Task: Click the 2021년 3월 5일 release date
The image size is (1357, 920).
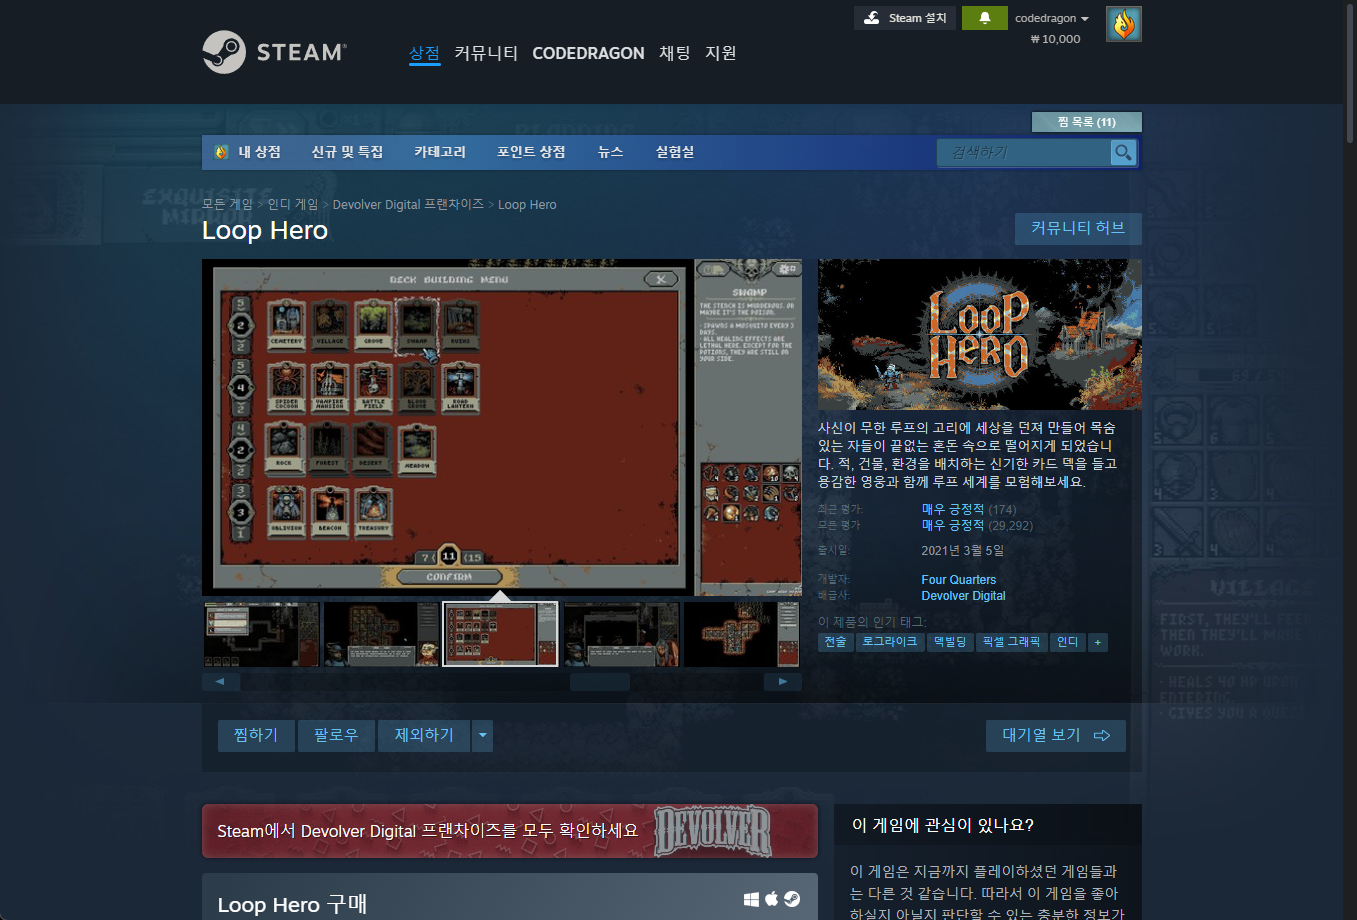Action: (x=962, y=550)
